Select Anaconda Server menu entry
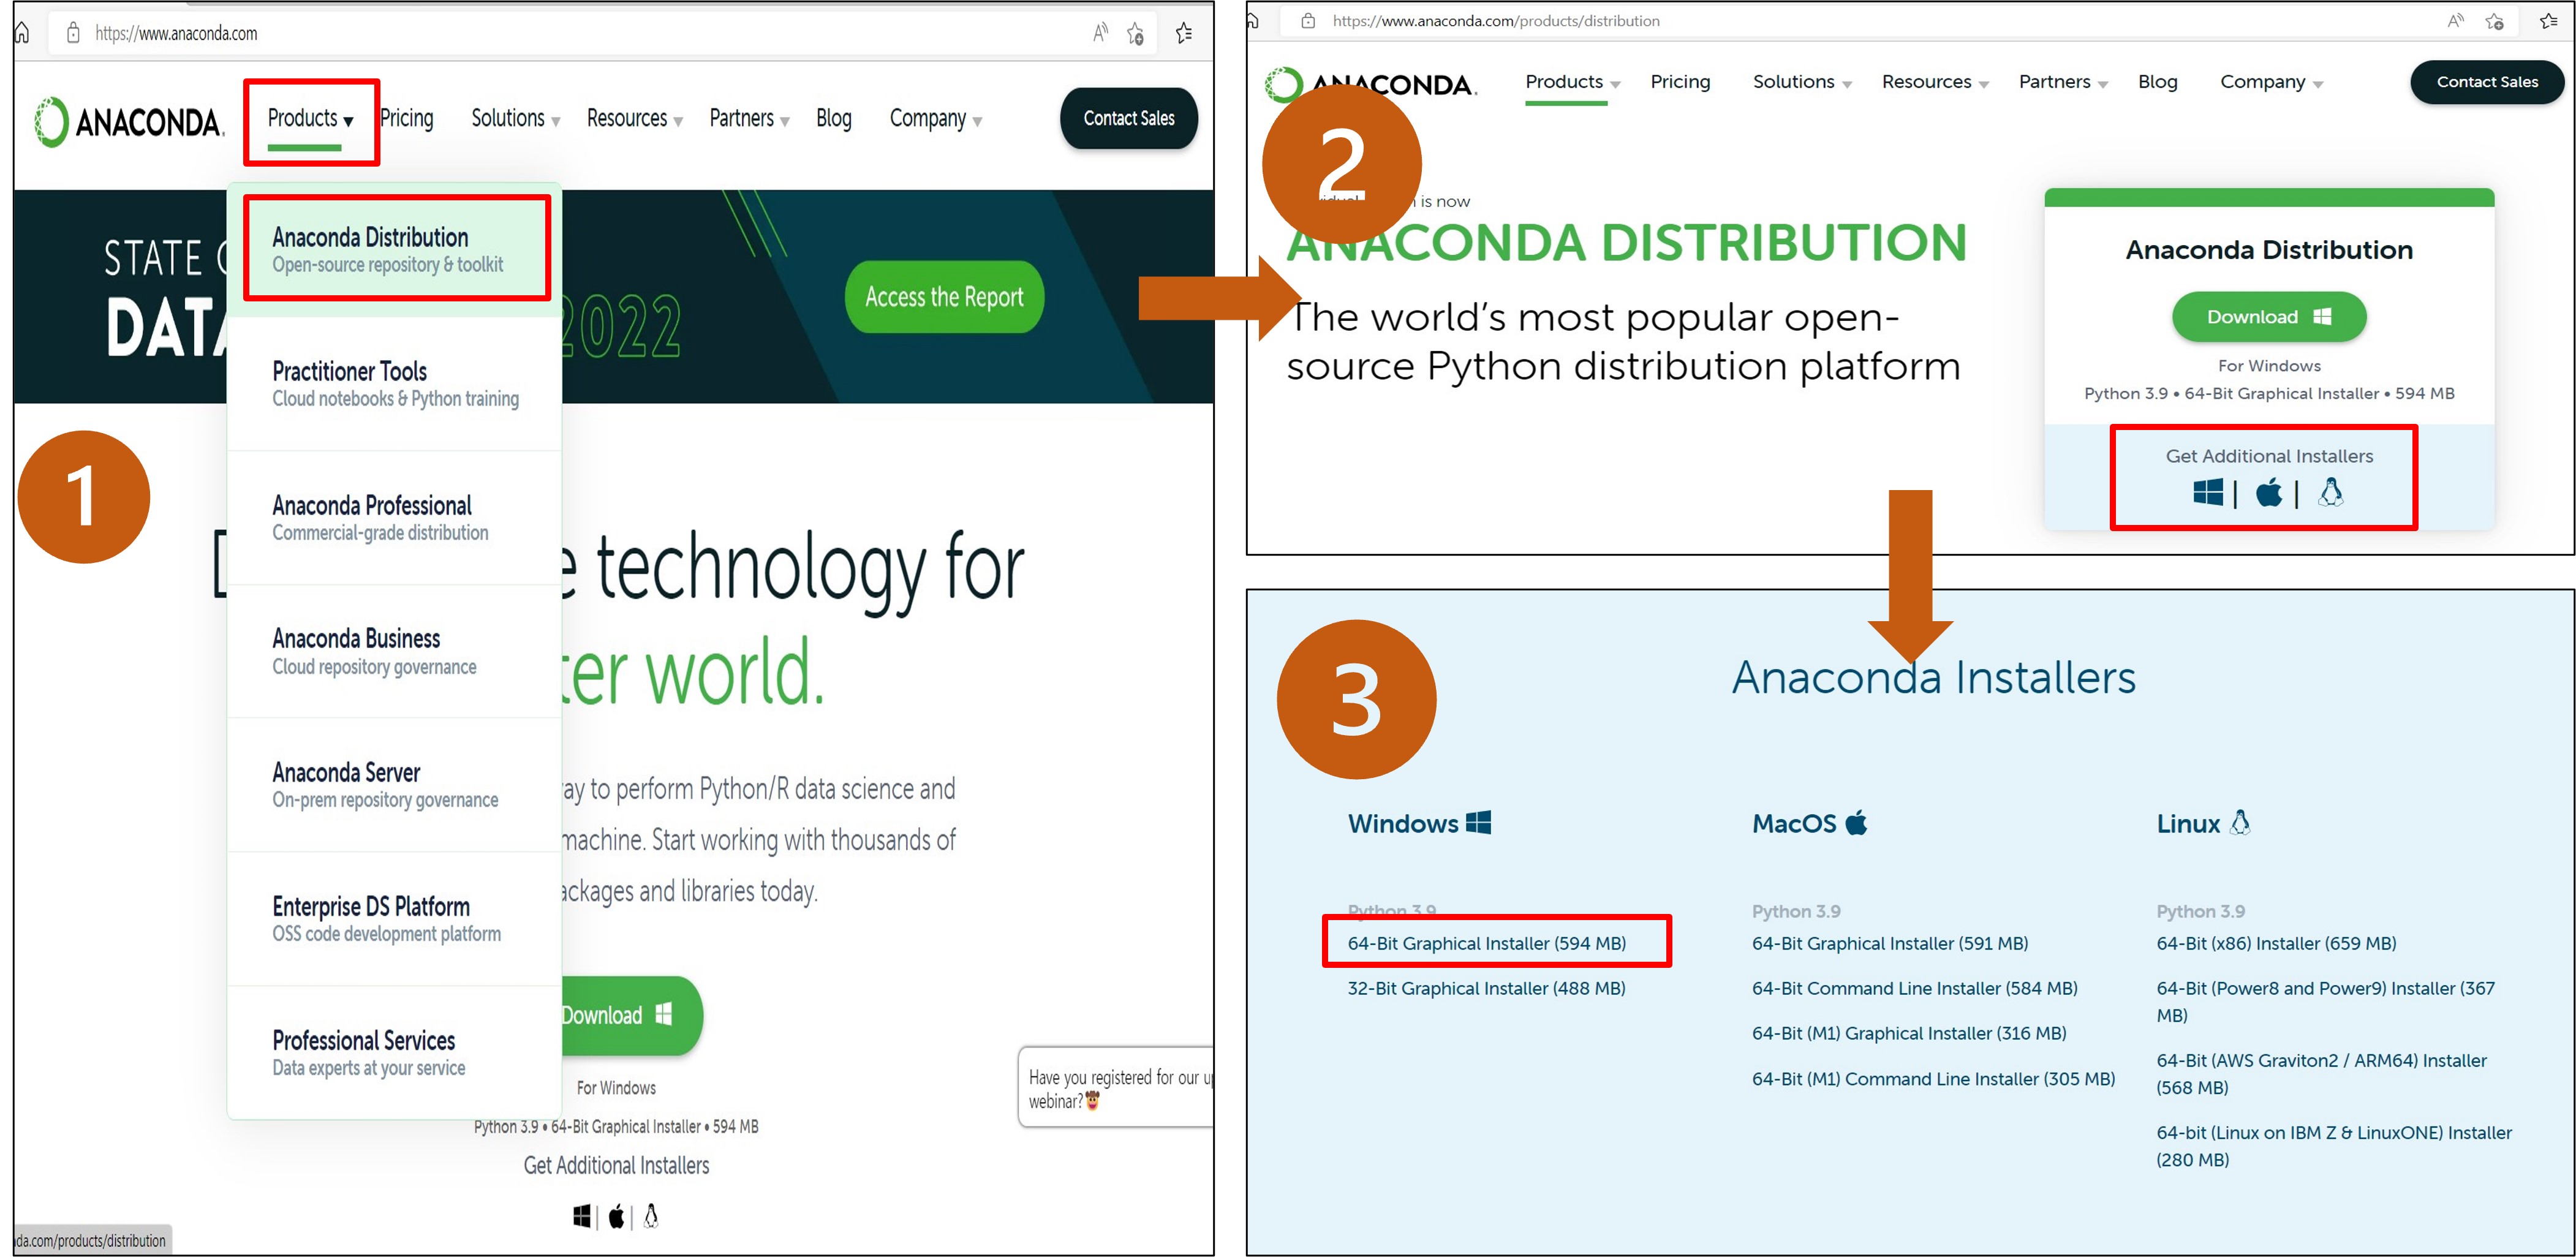Image resolution: width=2576 pixels, height=1257 pixels. tap(395, 785)
